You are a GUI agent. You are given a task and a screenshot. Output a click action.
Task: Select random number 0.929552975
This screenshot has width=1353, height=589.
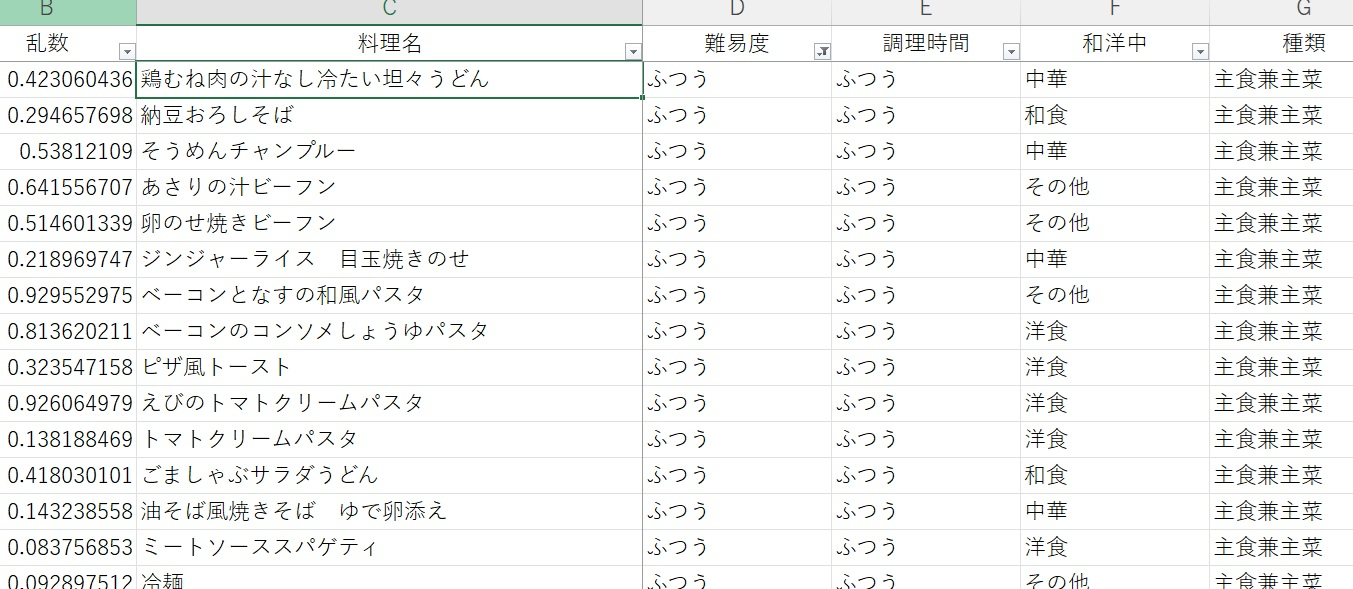68,296
